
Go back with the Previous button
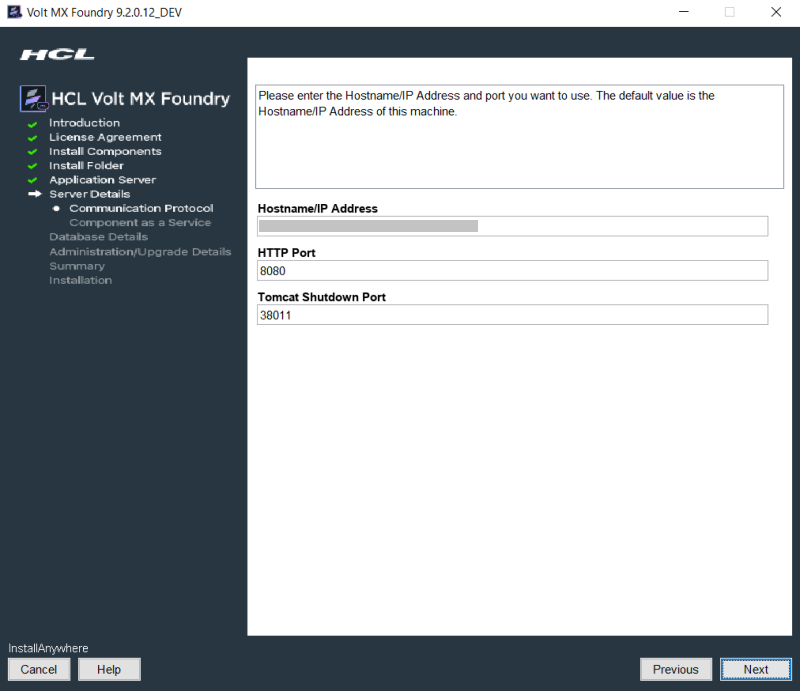pos(675,669)
